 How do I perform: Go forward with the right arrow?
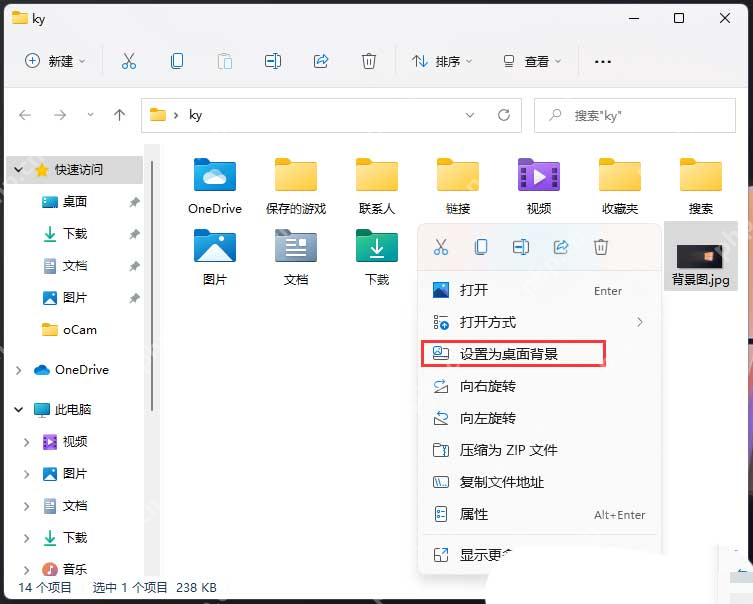click(60, 115)
